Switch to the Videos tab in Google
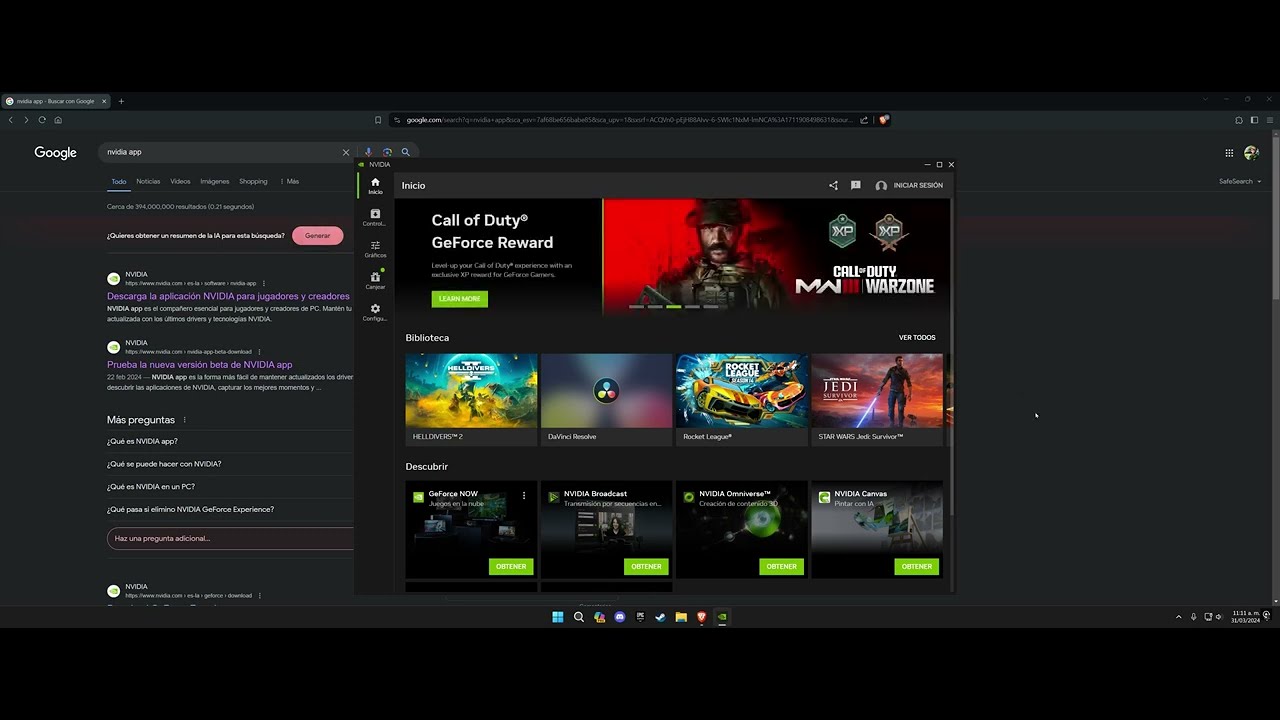The image size is (1280, 720). pyautogui.click(x=180, y=181)
